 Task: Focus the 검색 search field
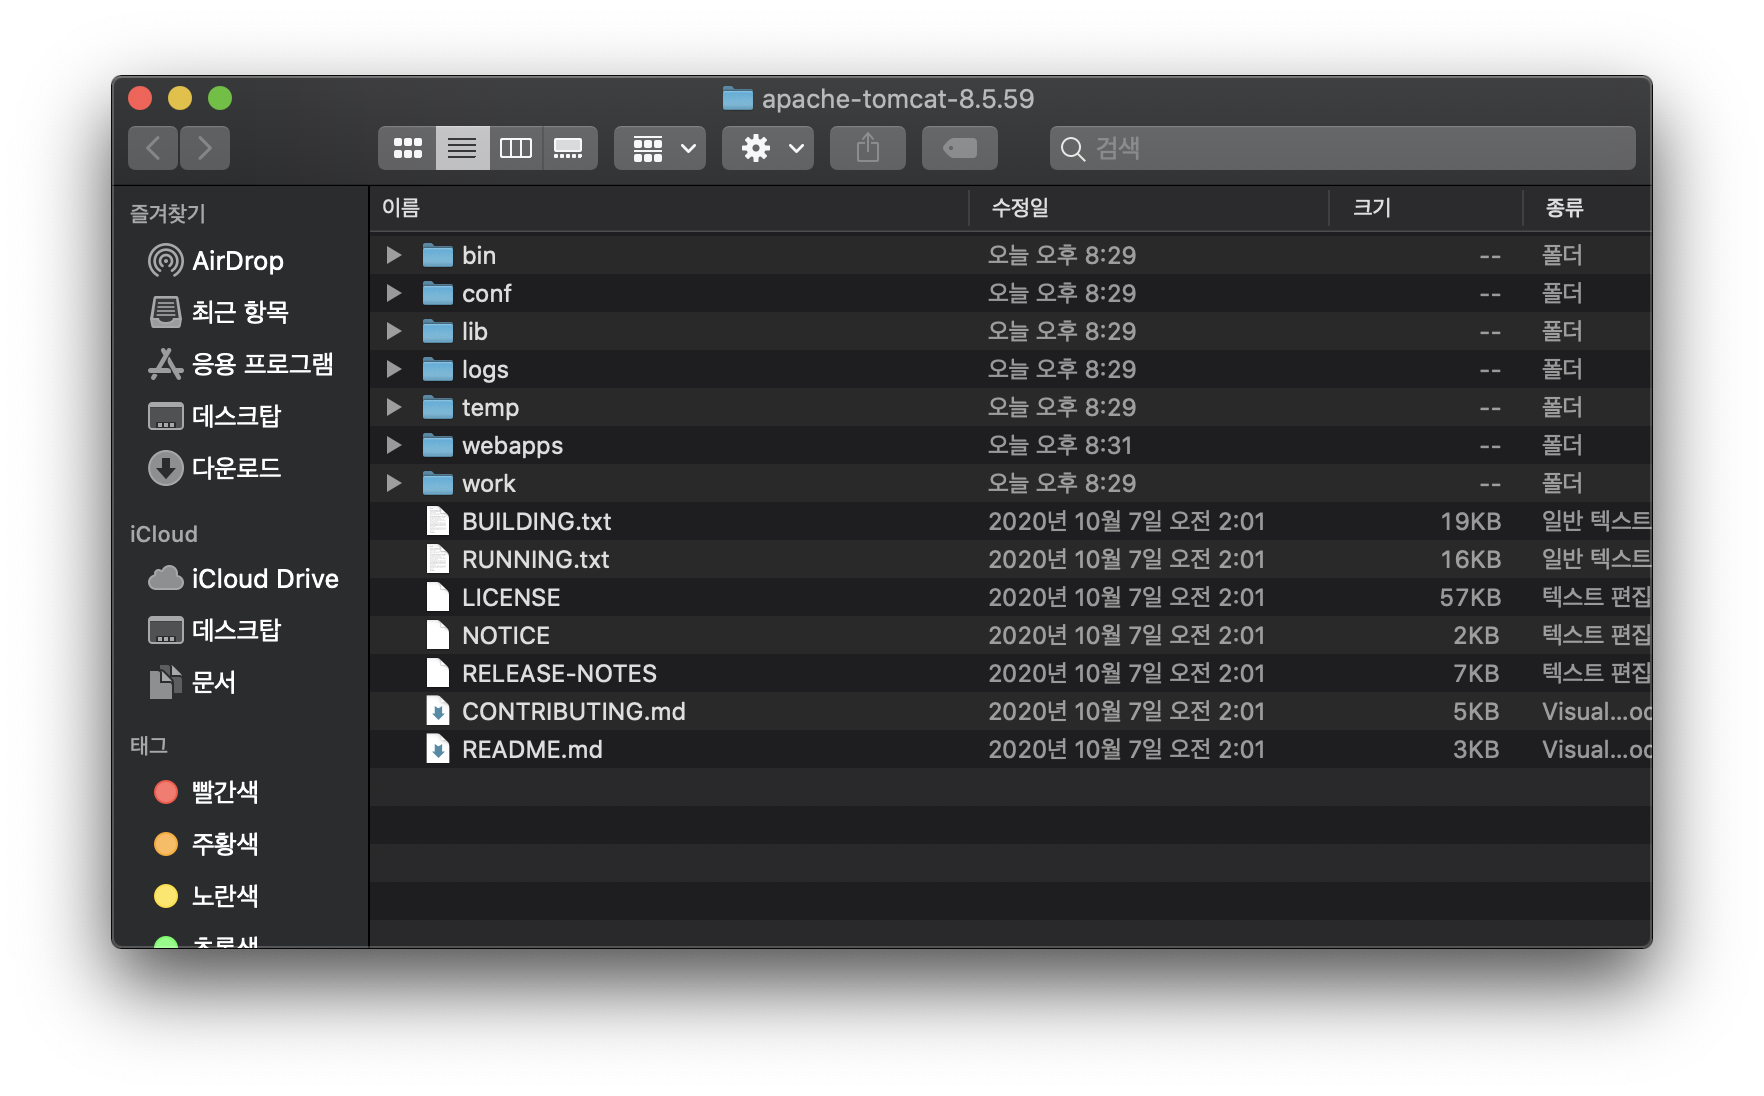1343,148
